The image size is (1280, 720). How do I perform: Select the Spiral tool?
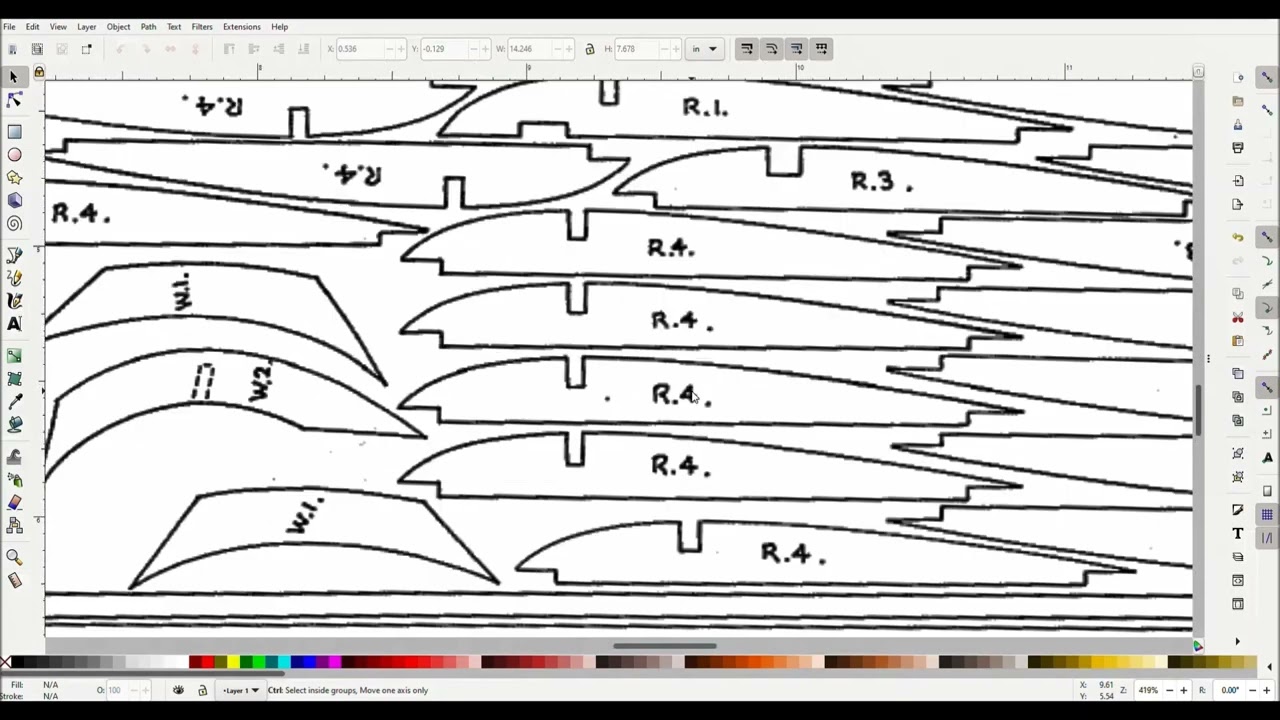(14, 224)
